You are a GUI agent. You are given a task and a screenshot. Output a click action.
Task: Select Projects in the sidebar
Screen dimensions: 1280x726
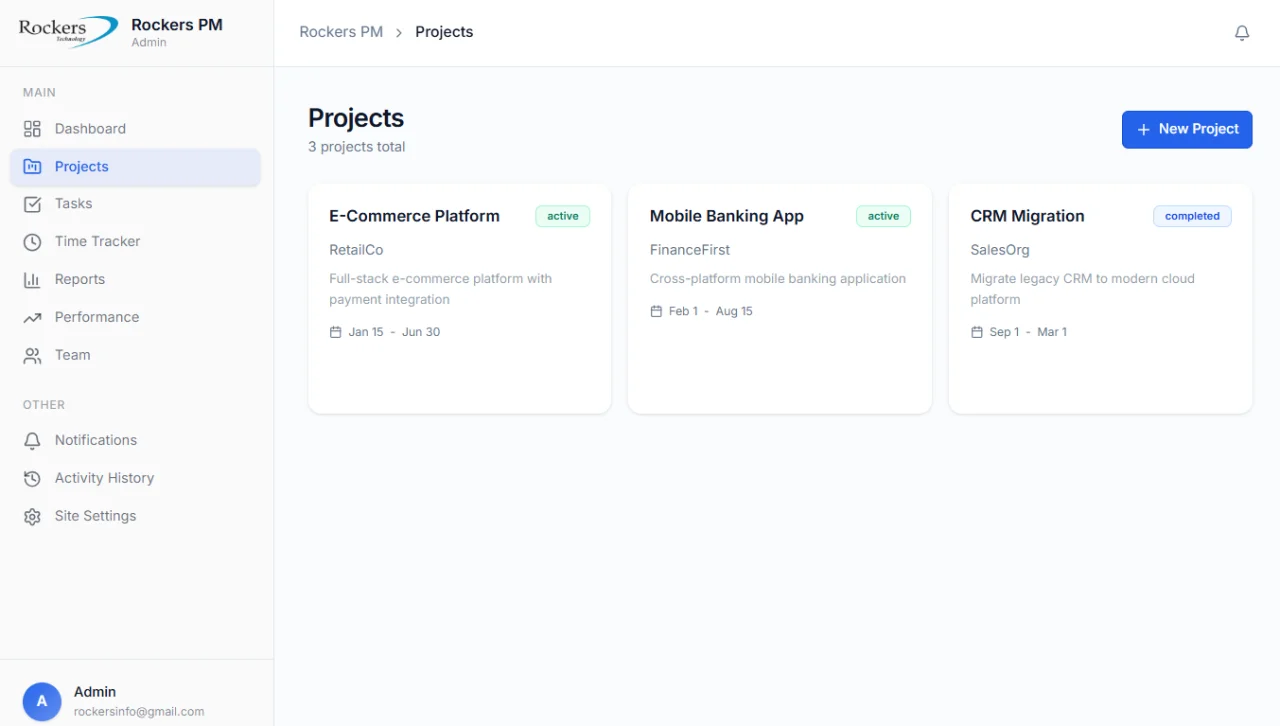(135, 167)
